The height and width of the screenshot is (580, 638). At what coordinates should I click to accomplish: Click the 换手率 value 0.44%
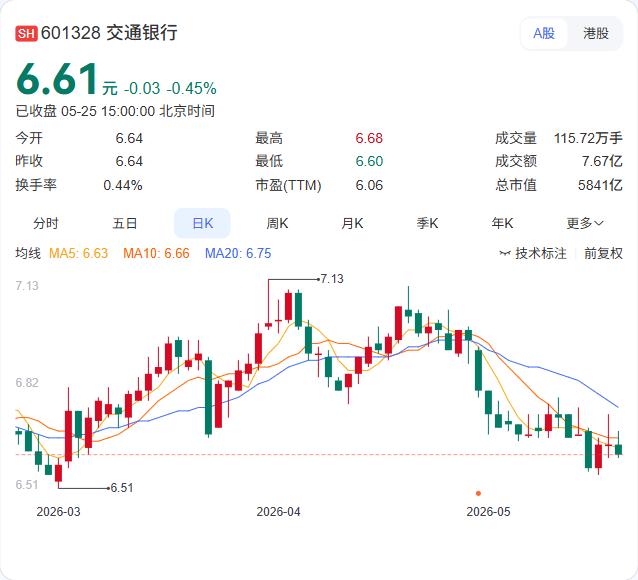[x=123, y=185]
